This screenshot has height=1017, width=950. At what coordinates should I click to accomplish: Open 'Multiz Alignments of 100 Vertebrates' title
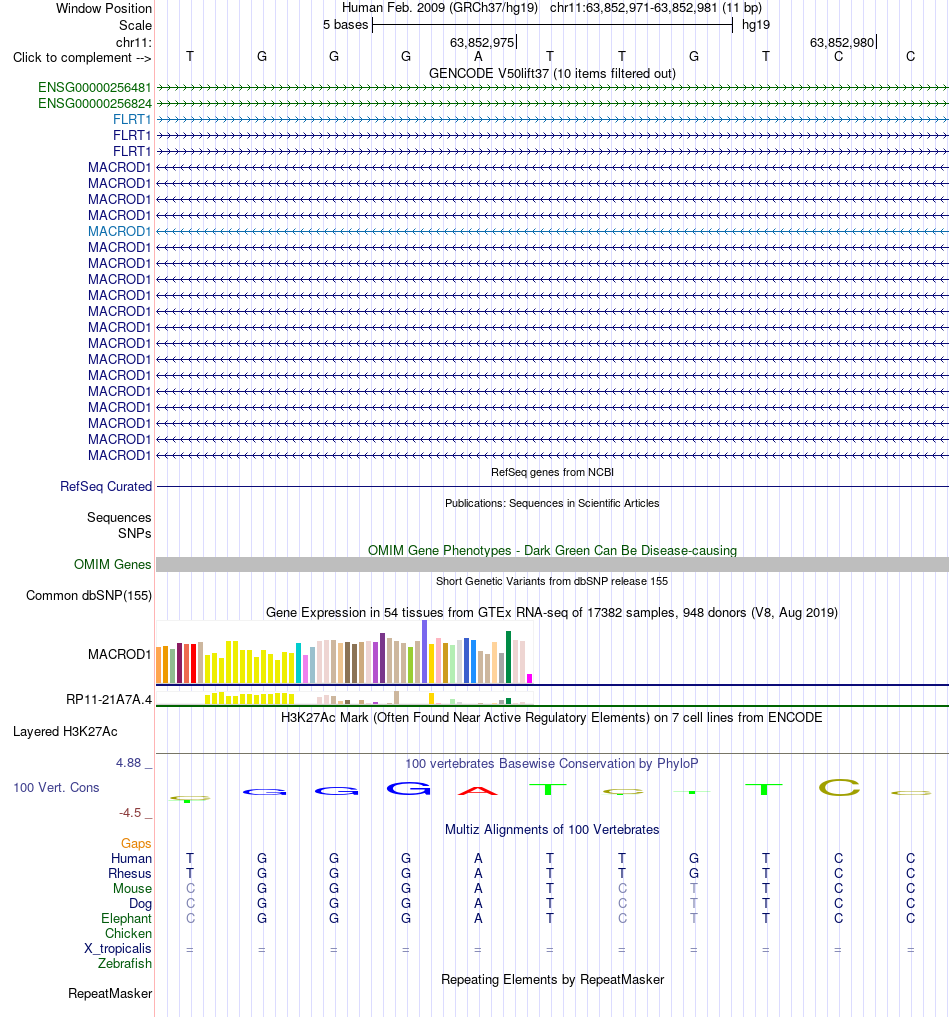point(552,830)
